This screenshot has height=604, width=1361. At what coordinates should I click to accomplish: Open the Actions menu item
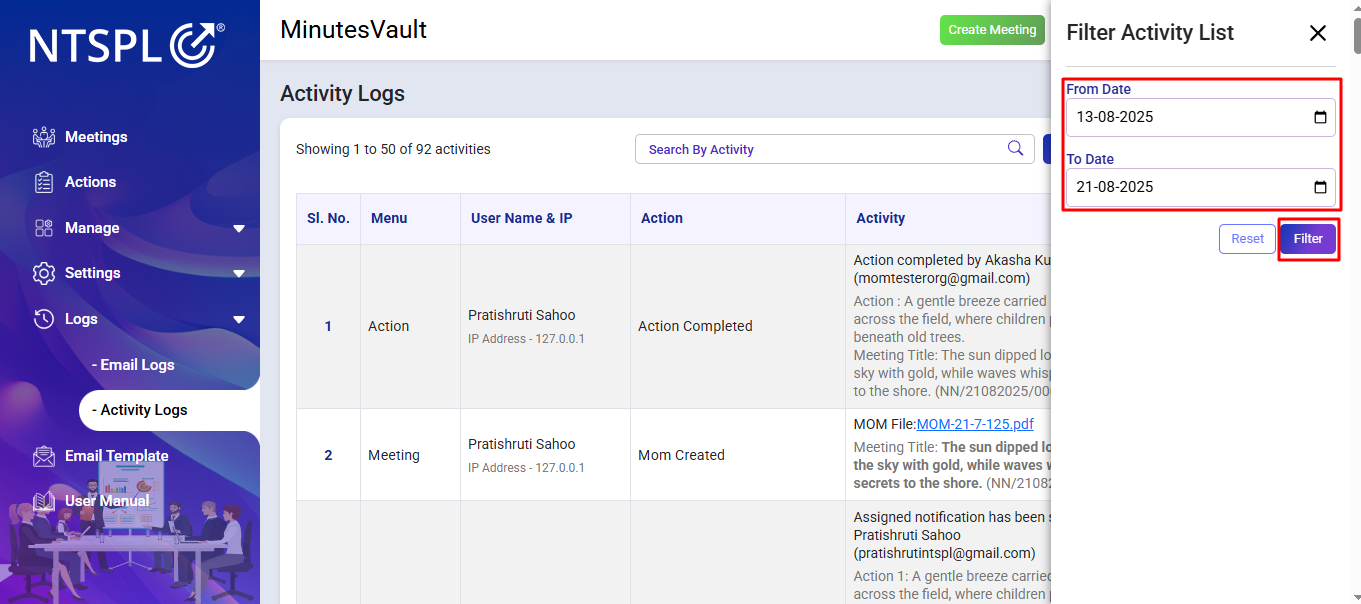click(x=91, y=182)
